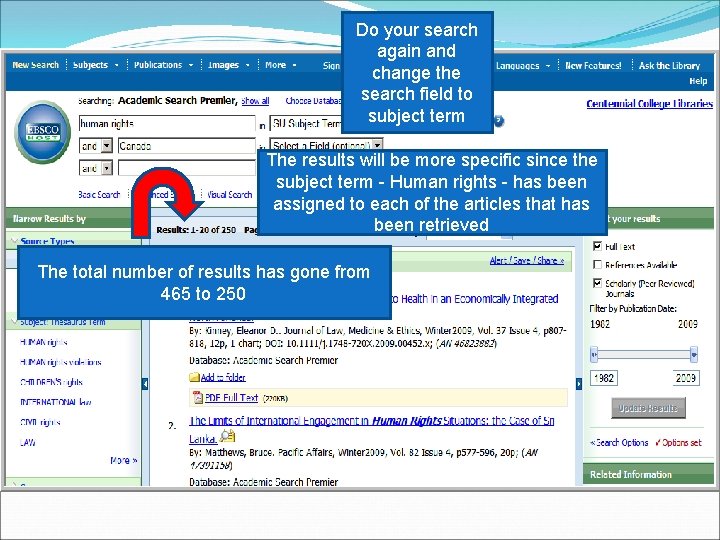Open the Publications dropdown menu
Viewport: 720px width, 540px height.
tap(163, 65)
